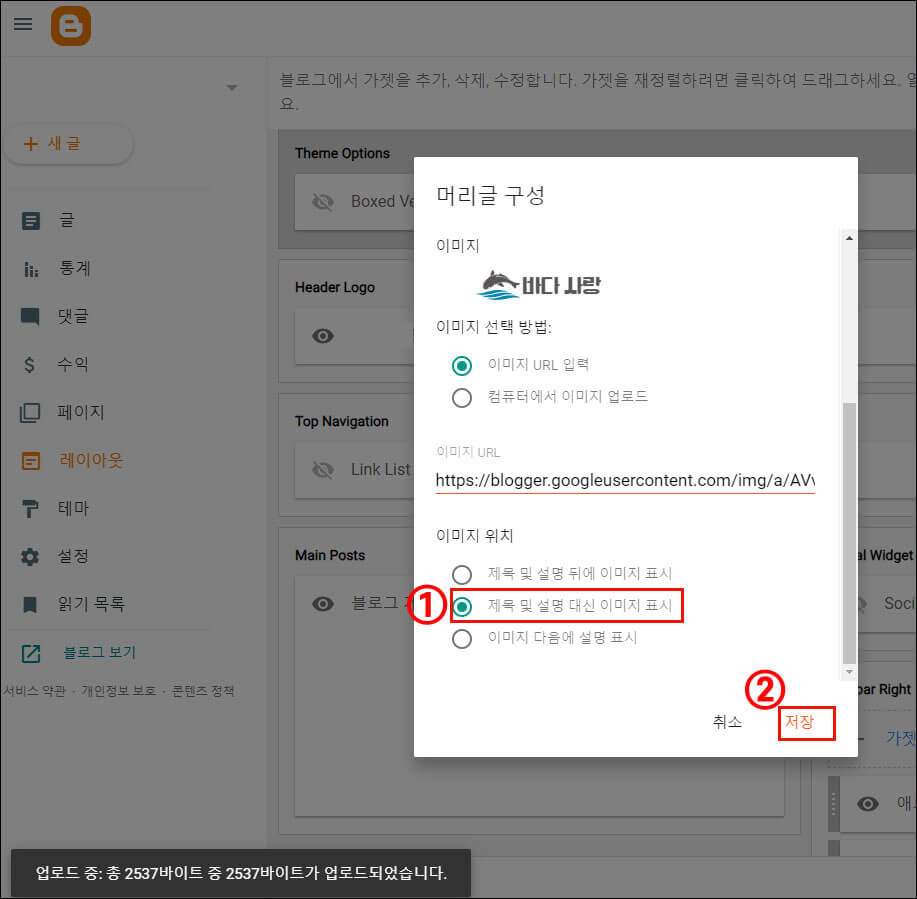The width and height of the screenshot is (917, 899).
Task: Click the Blogger logo icon
Action: [71, 26]
